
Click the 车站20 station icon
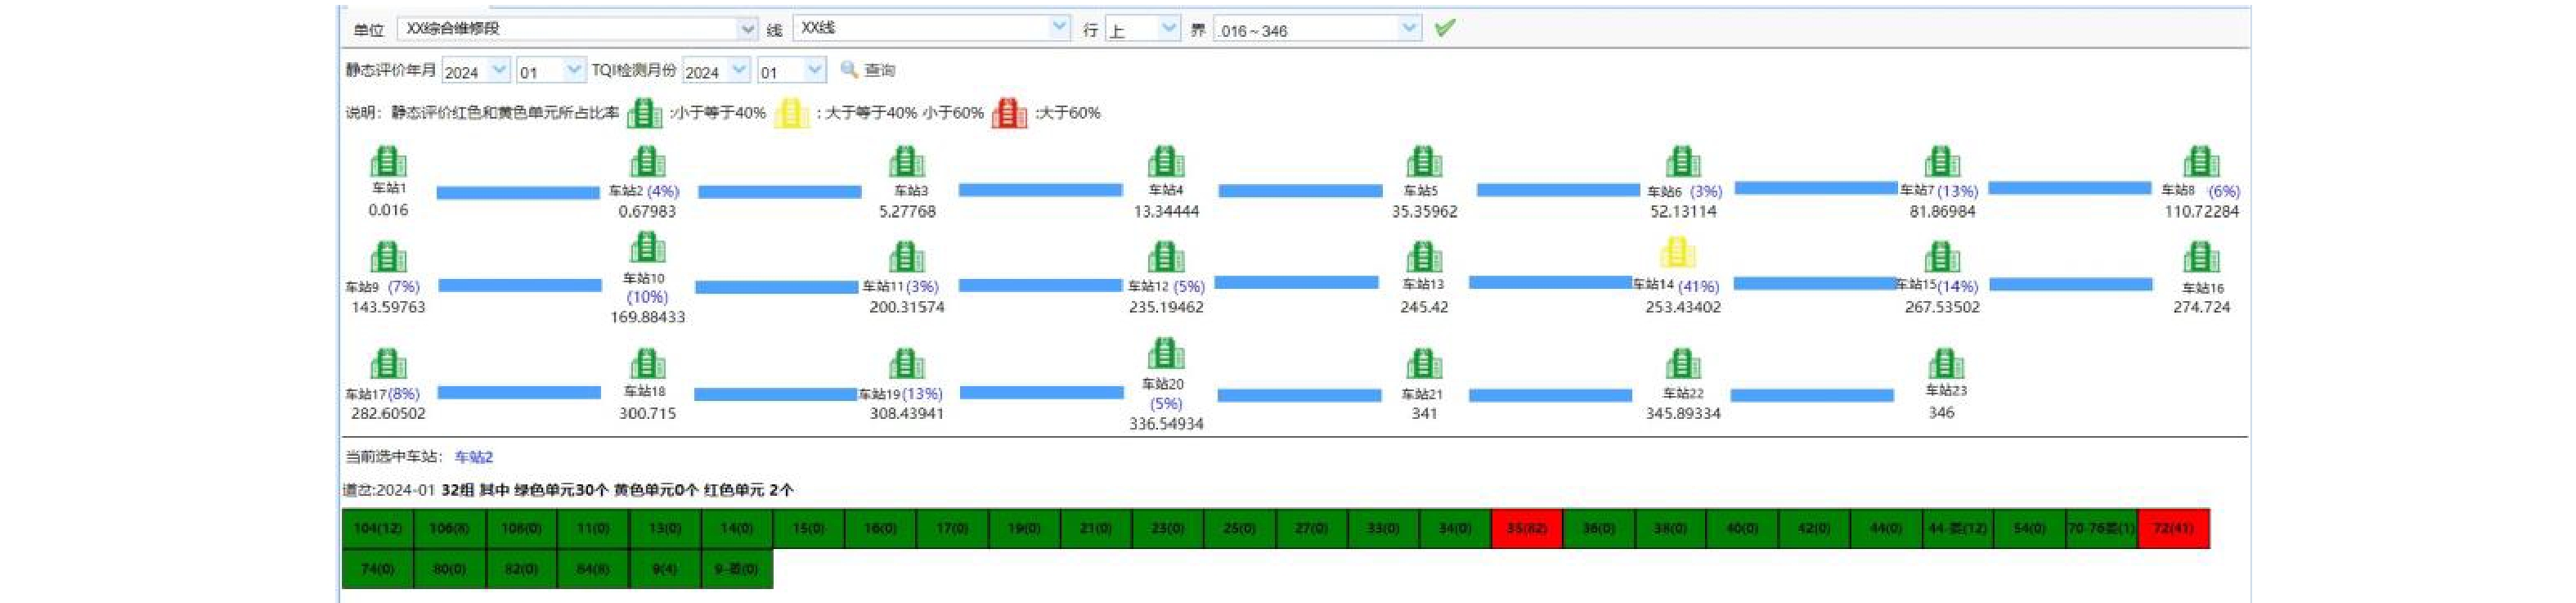1165,354
